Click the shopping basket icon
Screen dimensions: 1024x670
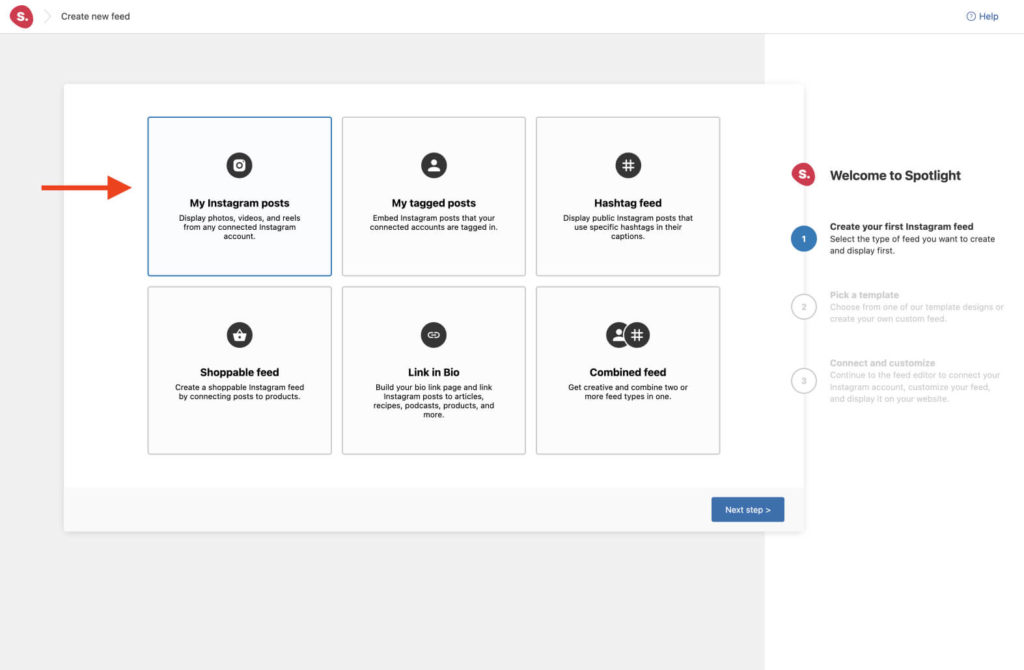tap(240, 335)
